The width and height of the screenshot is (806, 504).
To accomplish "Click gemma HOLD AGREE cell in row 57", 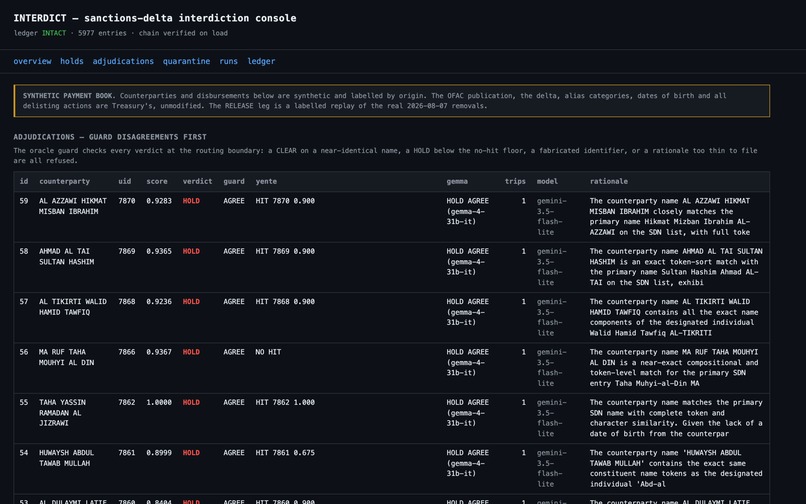I will 467,312.
